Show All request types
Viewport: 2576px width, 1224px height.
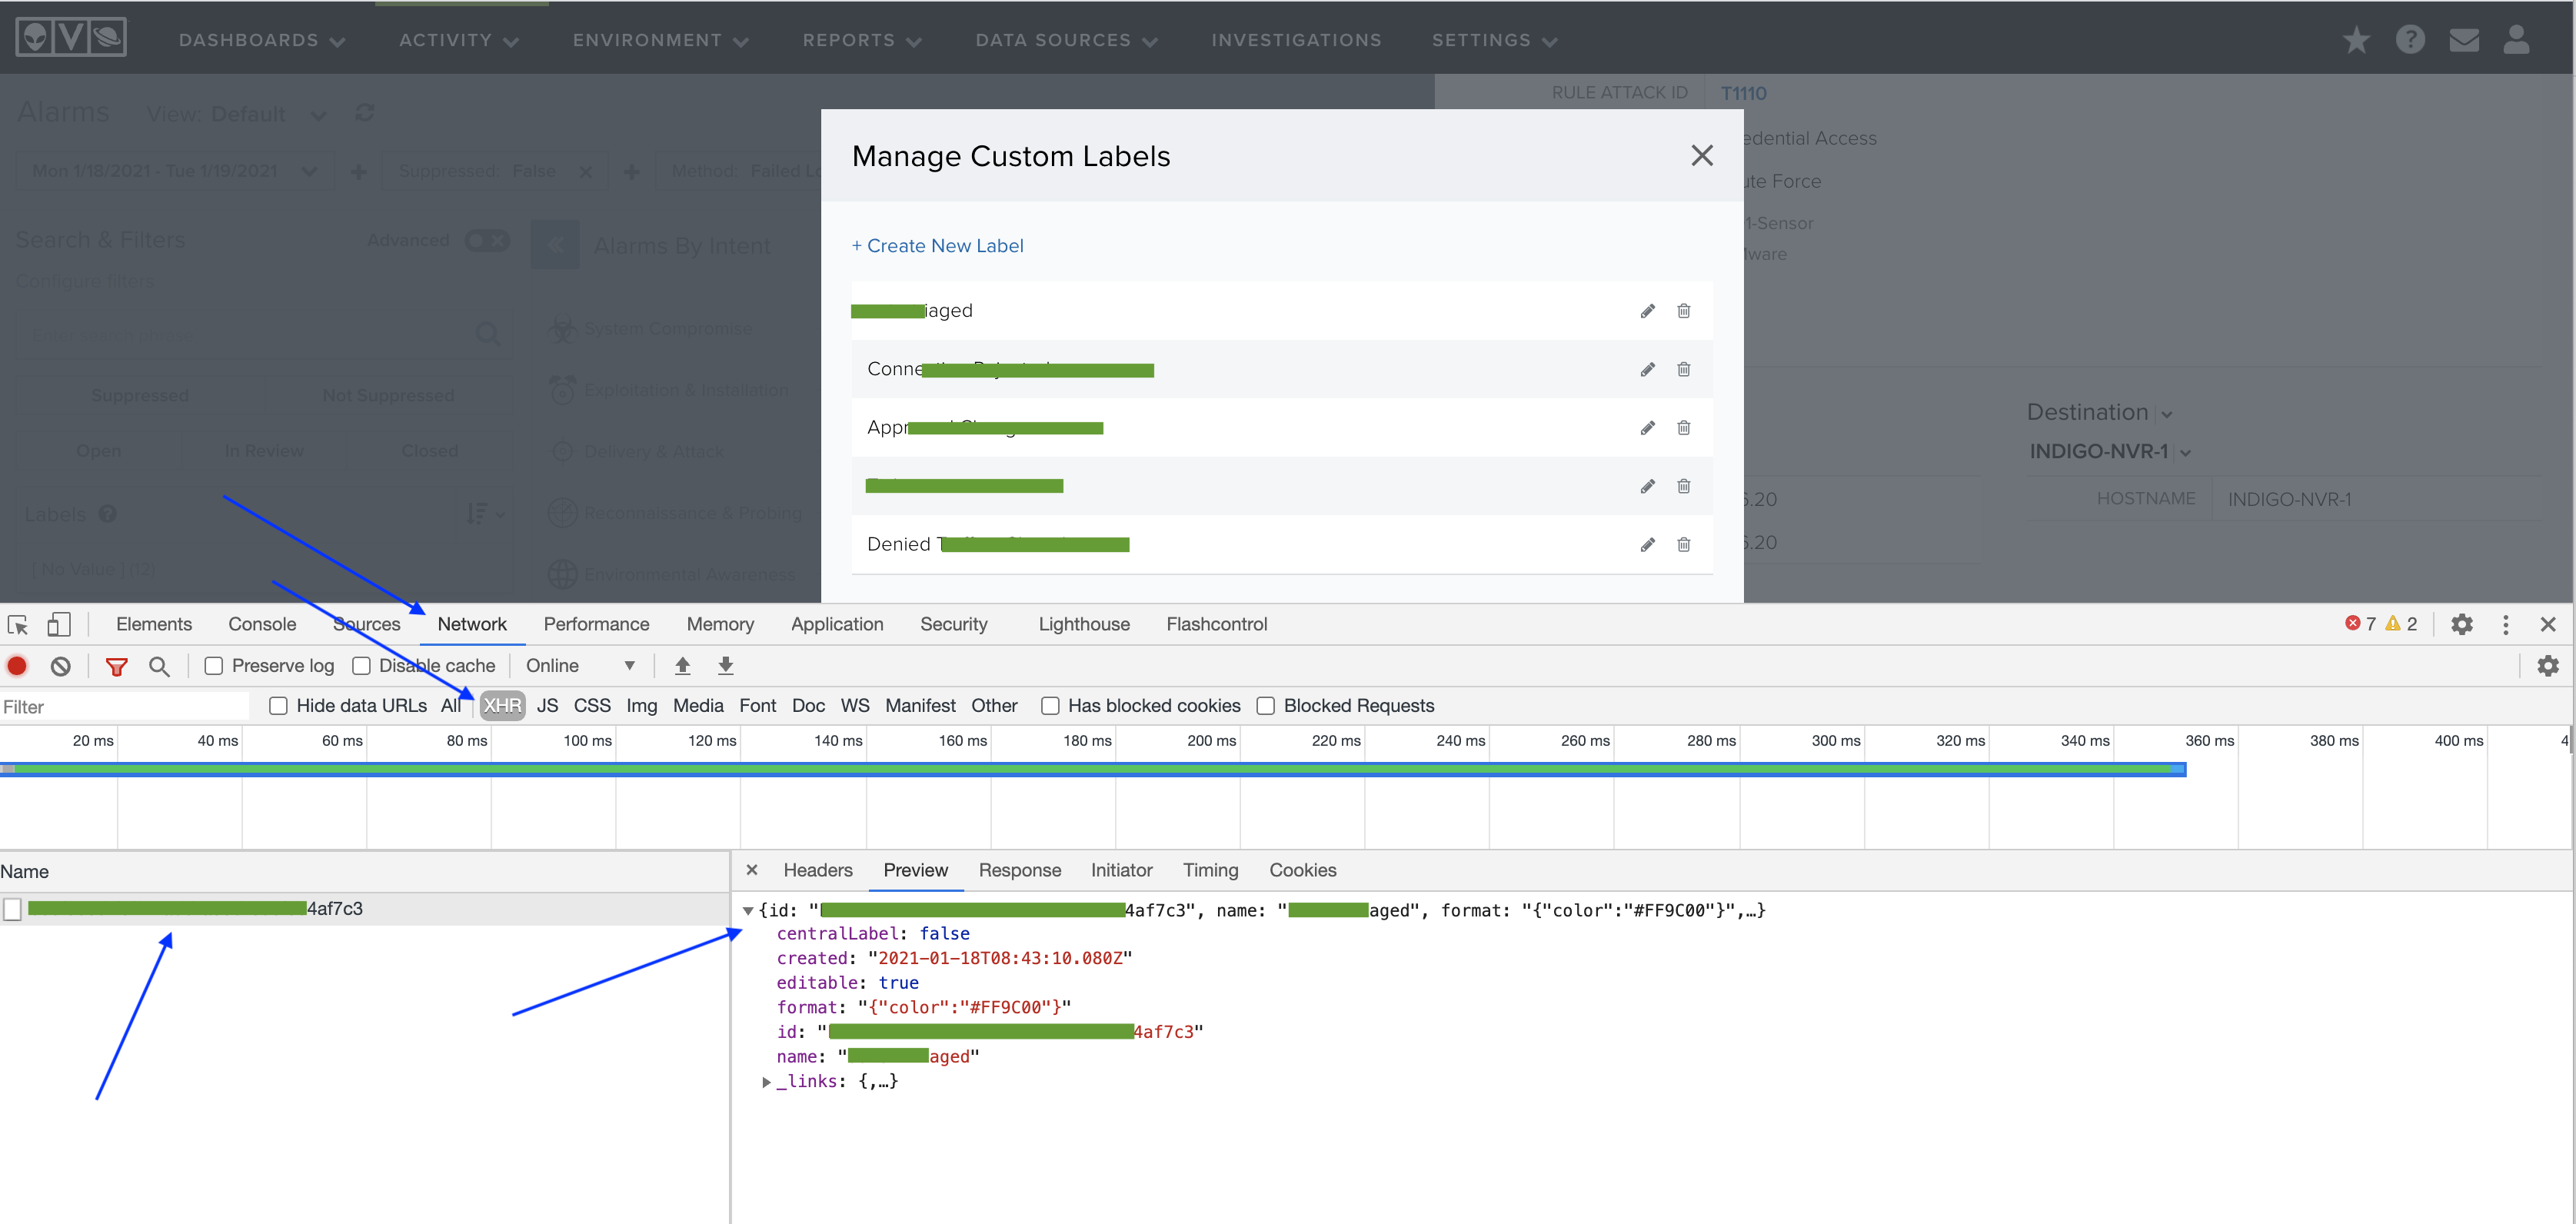point(451,707)
